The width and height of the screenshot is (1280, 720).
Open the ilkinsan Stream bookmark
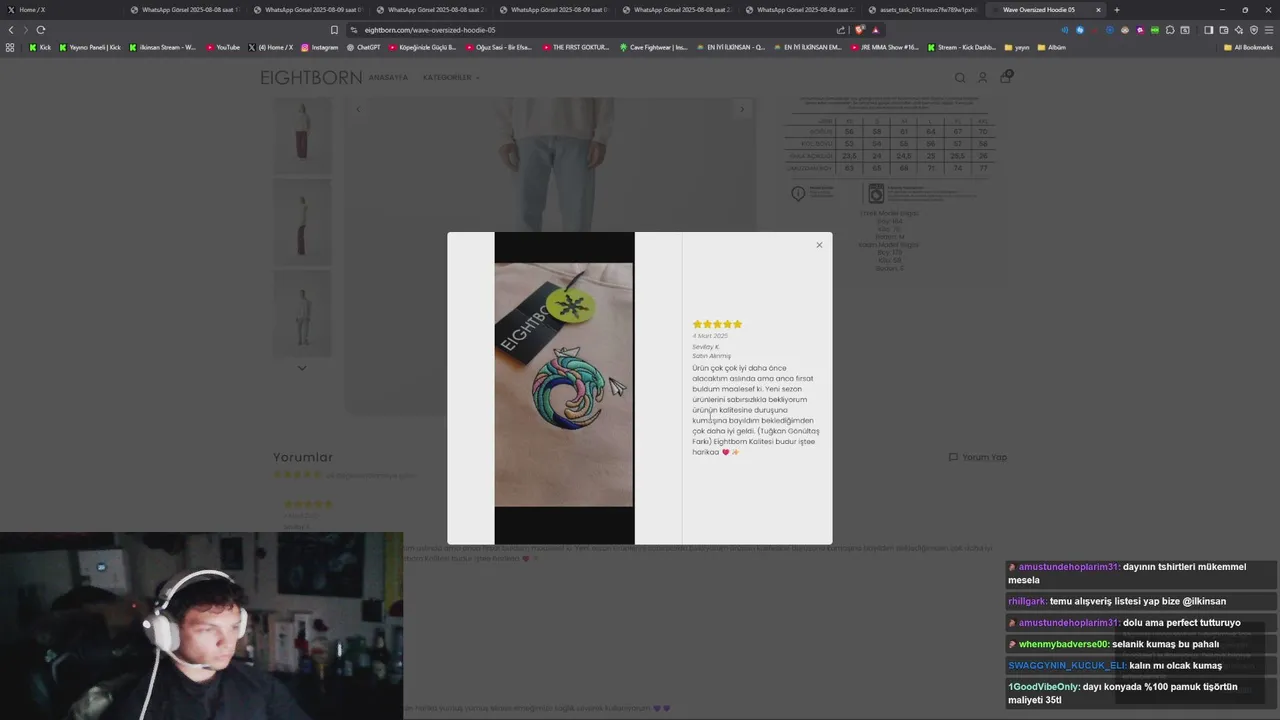[162, 47]
